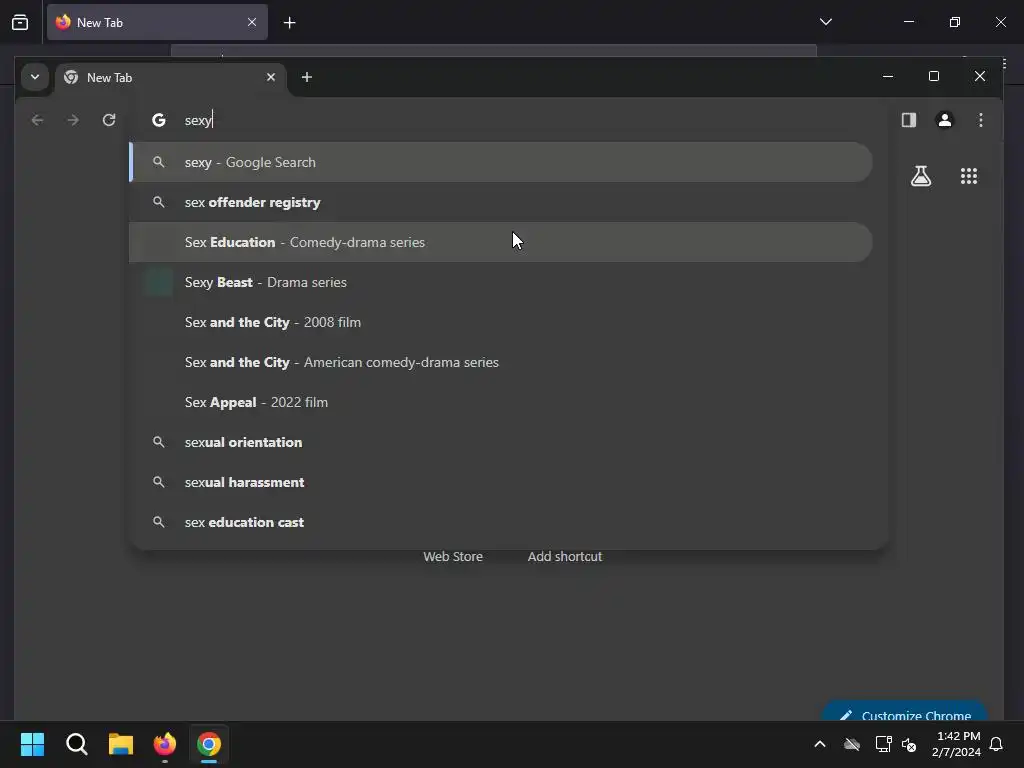Click the Customize Chrome button
This screenshot has height=768, width=1024.
pyautogui.click(x=904, y=712)
